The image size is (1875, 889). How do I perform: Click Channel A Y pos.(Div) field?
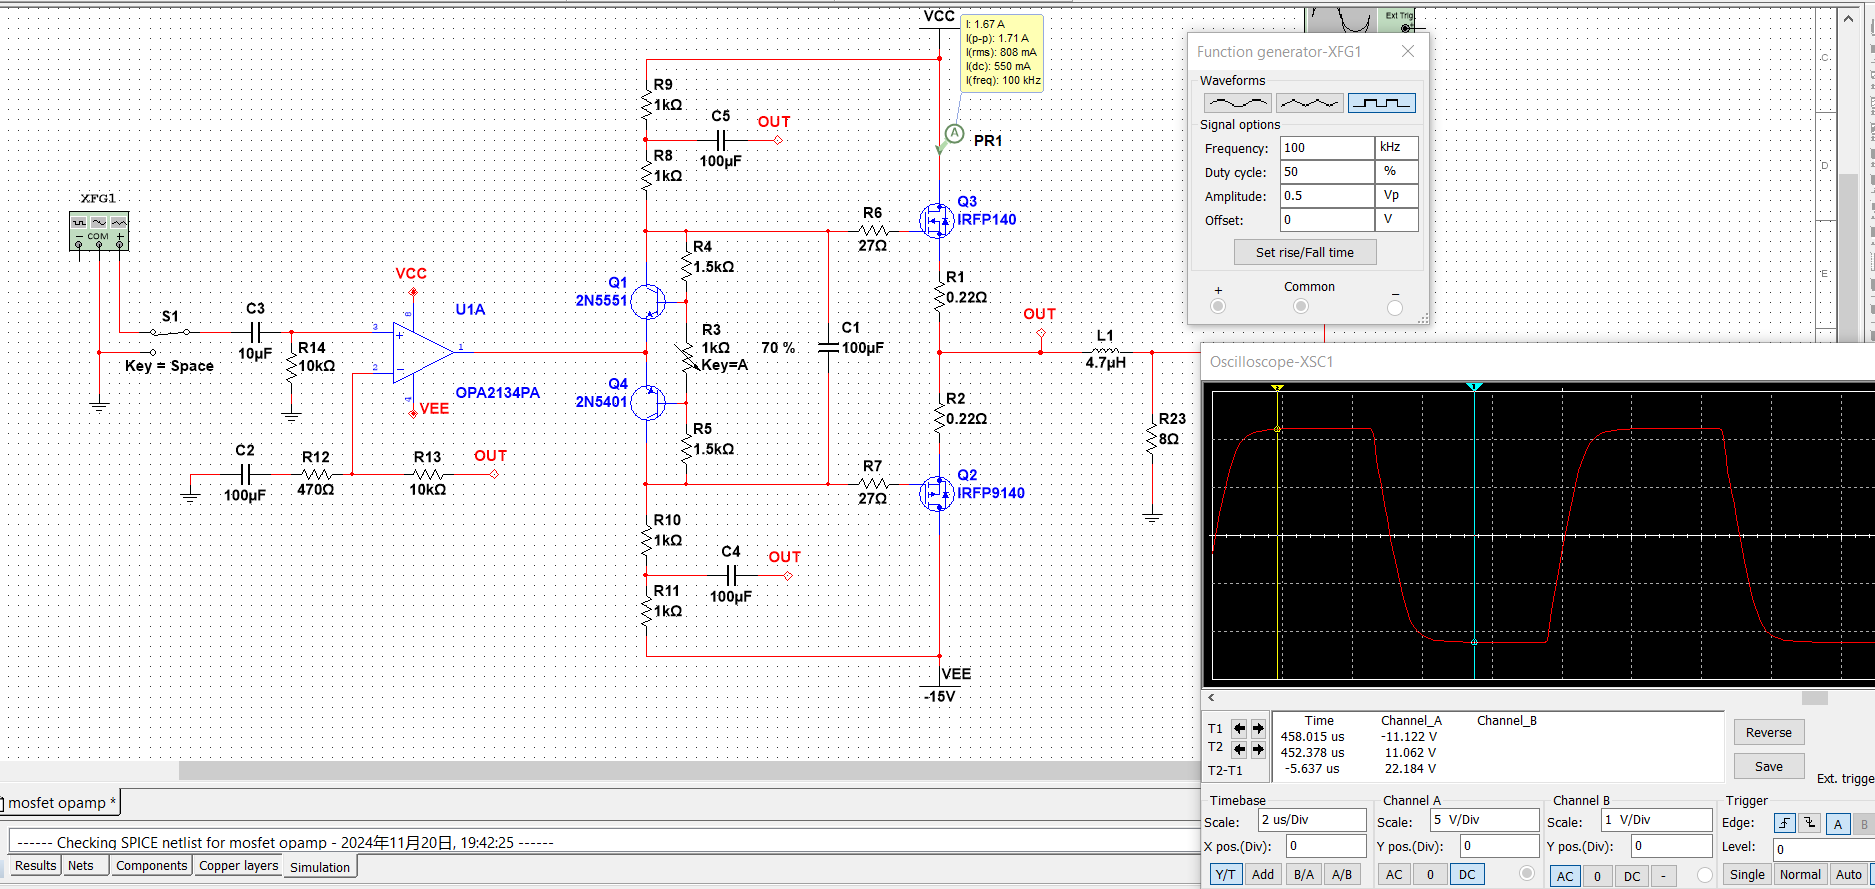point(1499,846)
